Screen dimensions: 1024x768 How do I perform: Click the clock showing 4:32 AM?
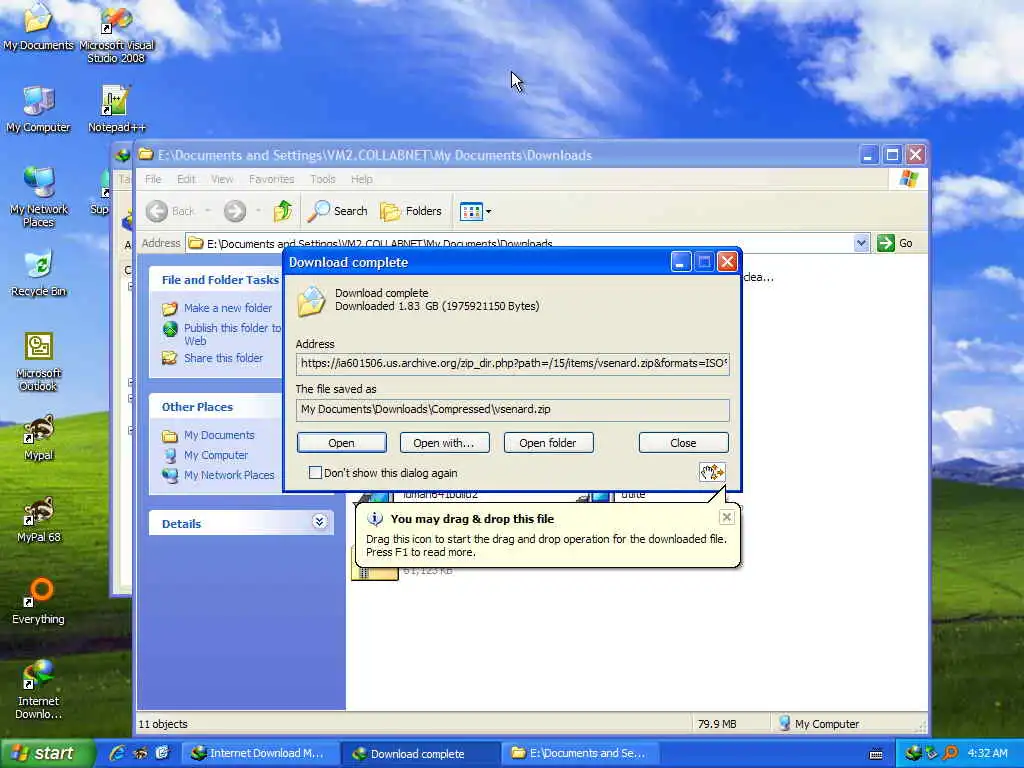tap(987, 753)
